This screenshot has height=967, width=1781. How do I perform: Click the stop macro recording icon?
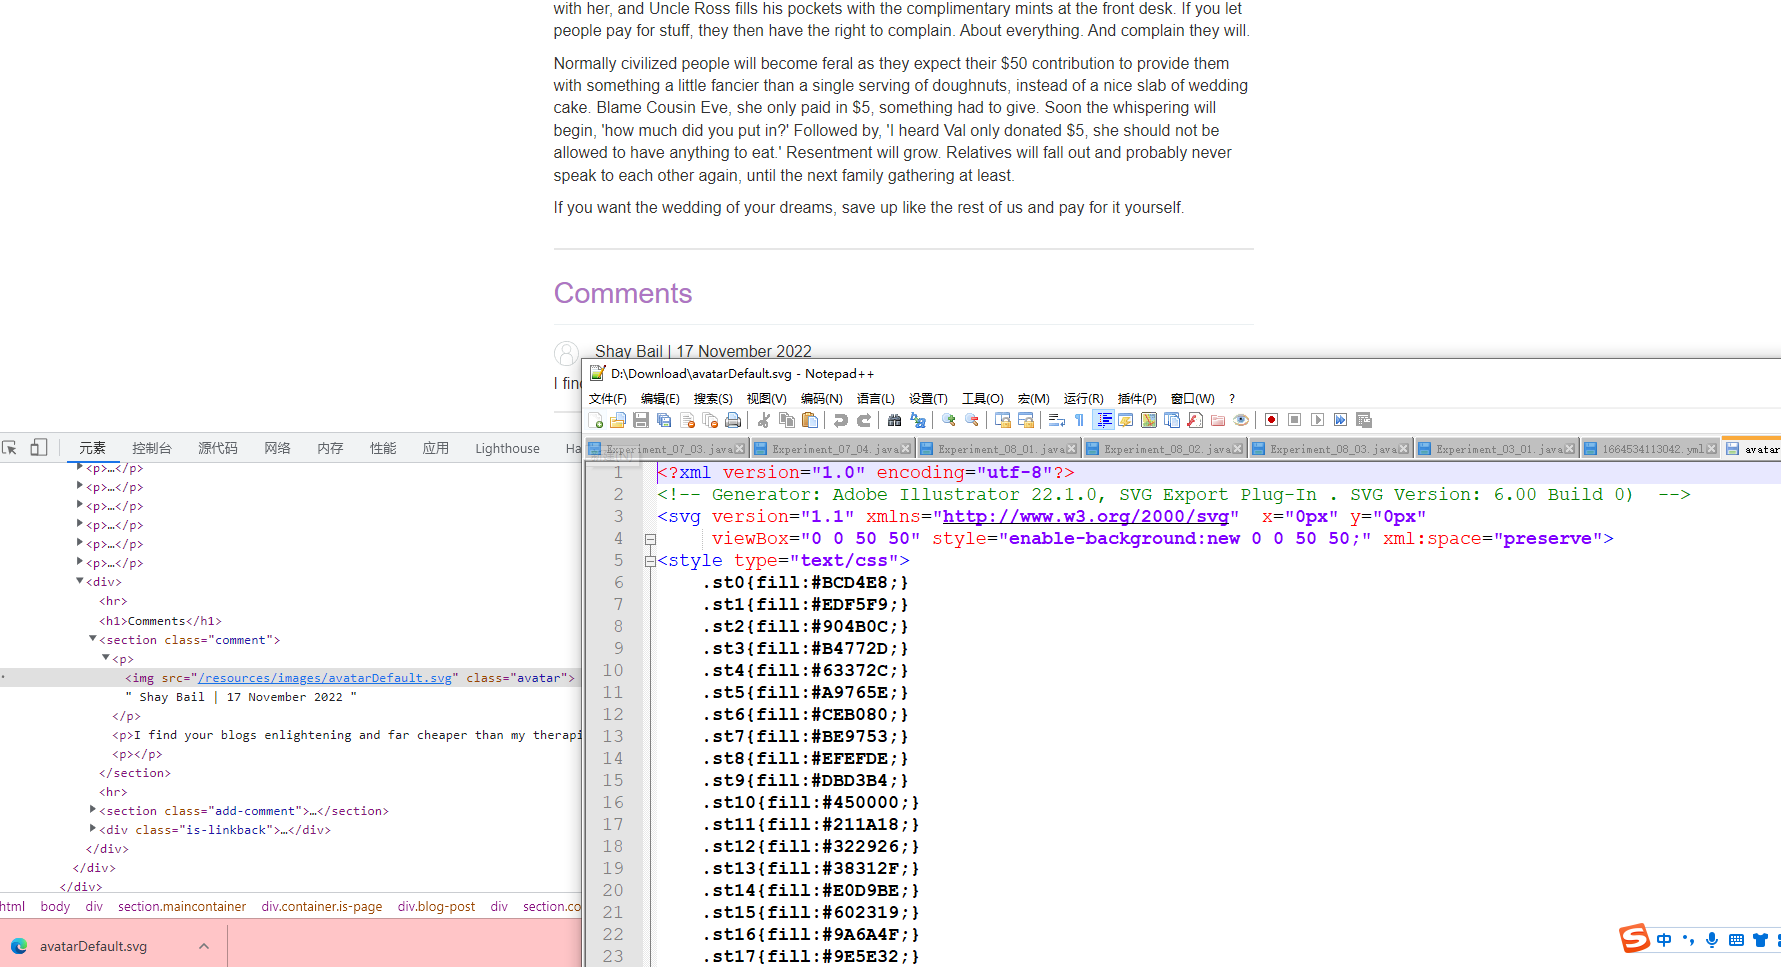[x=1294, y=420]
